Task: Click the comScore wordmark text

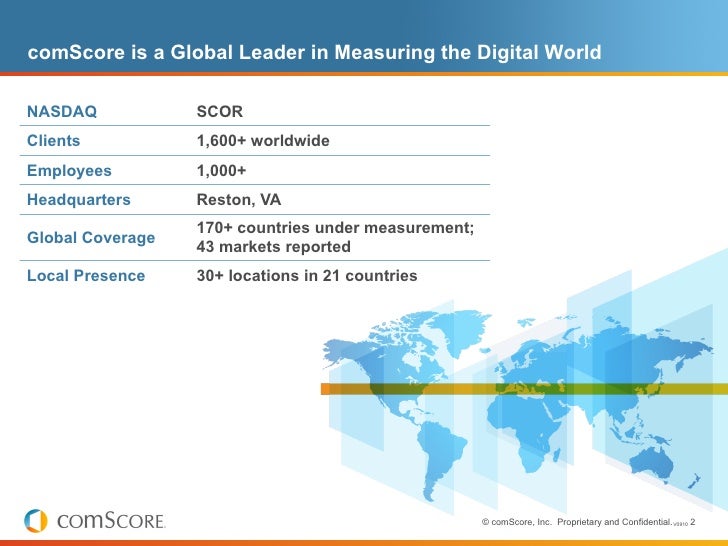Action: [x=111, y=521]
